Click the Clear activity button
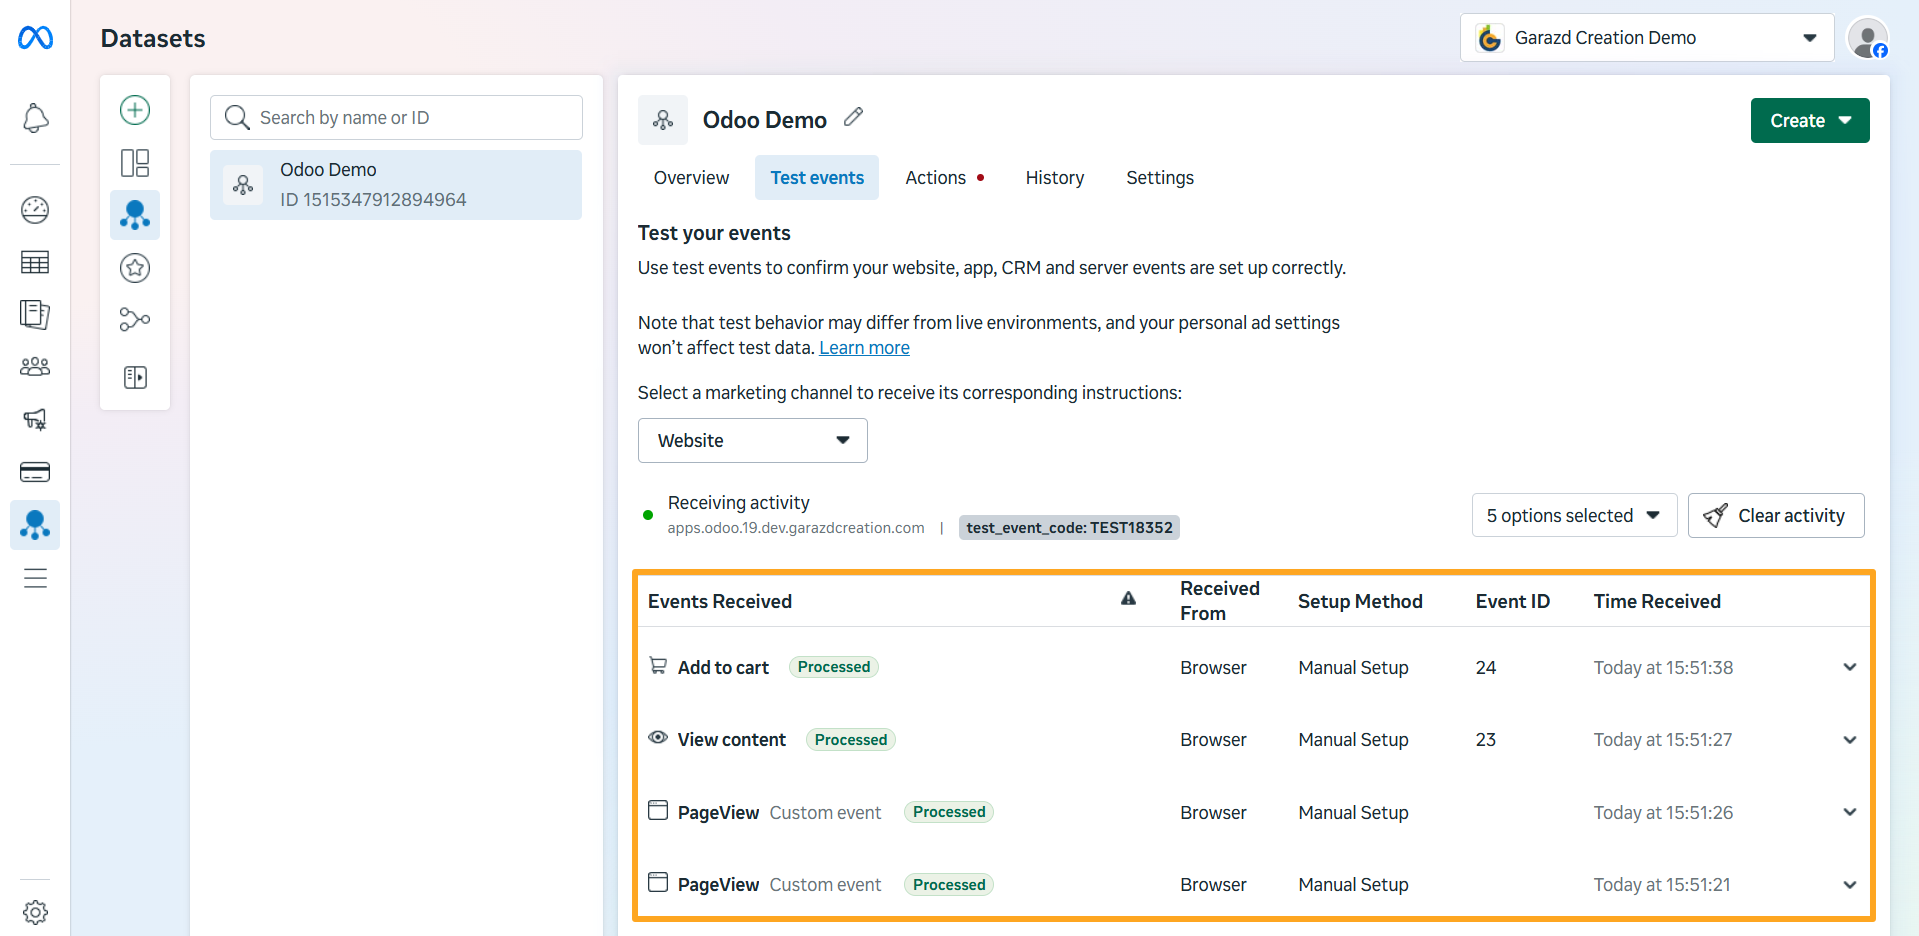Screen dimensions: 1919x936 pyautogui.click(x=1776, y=516)
